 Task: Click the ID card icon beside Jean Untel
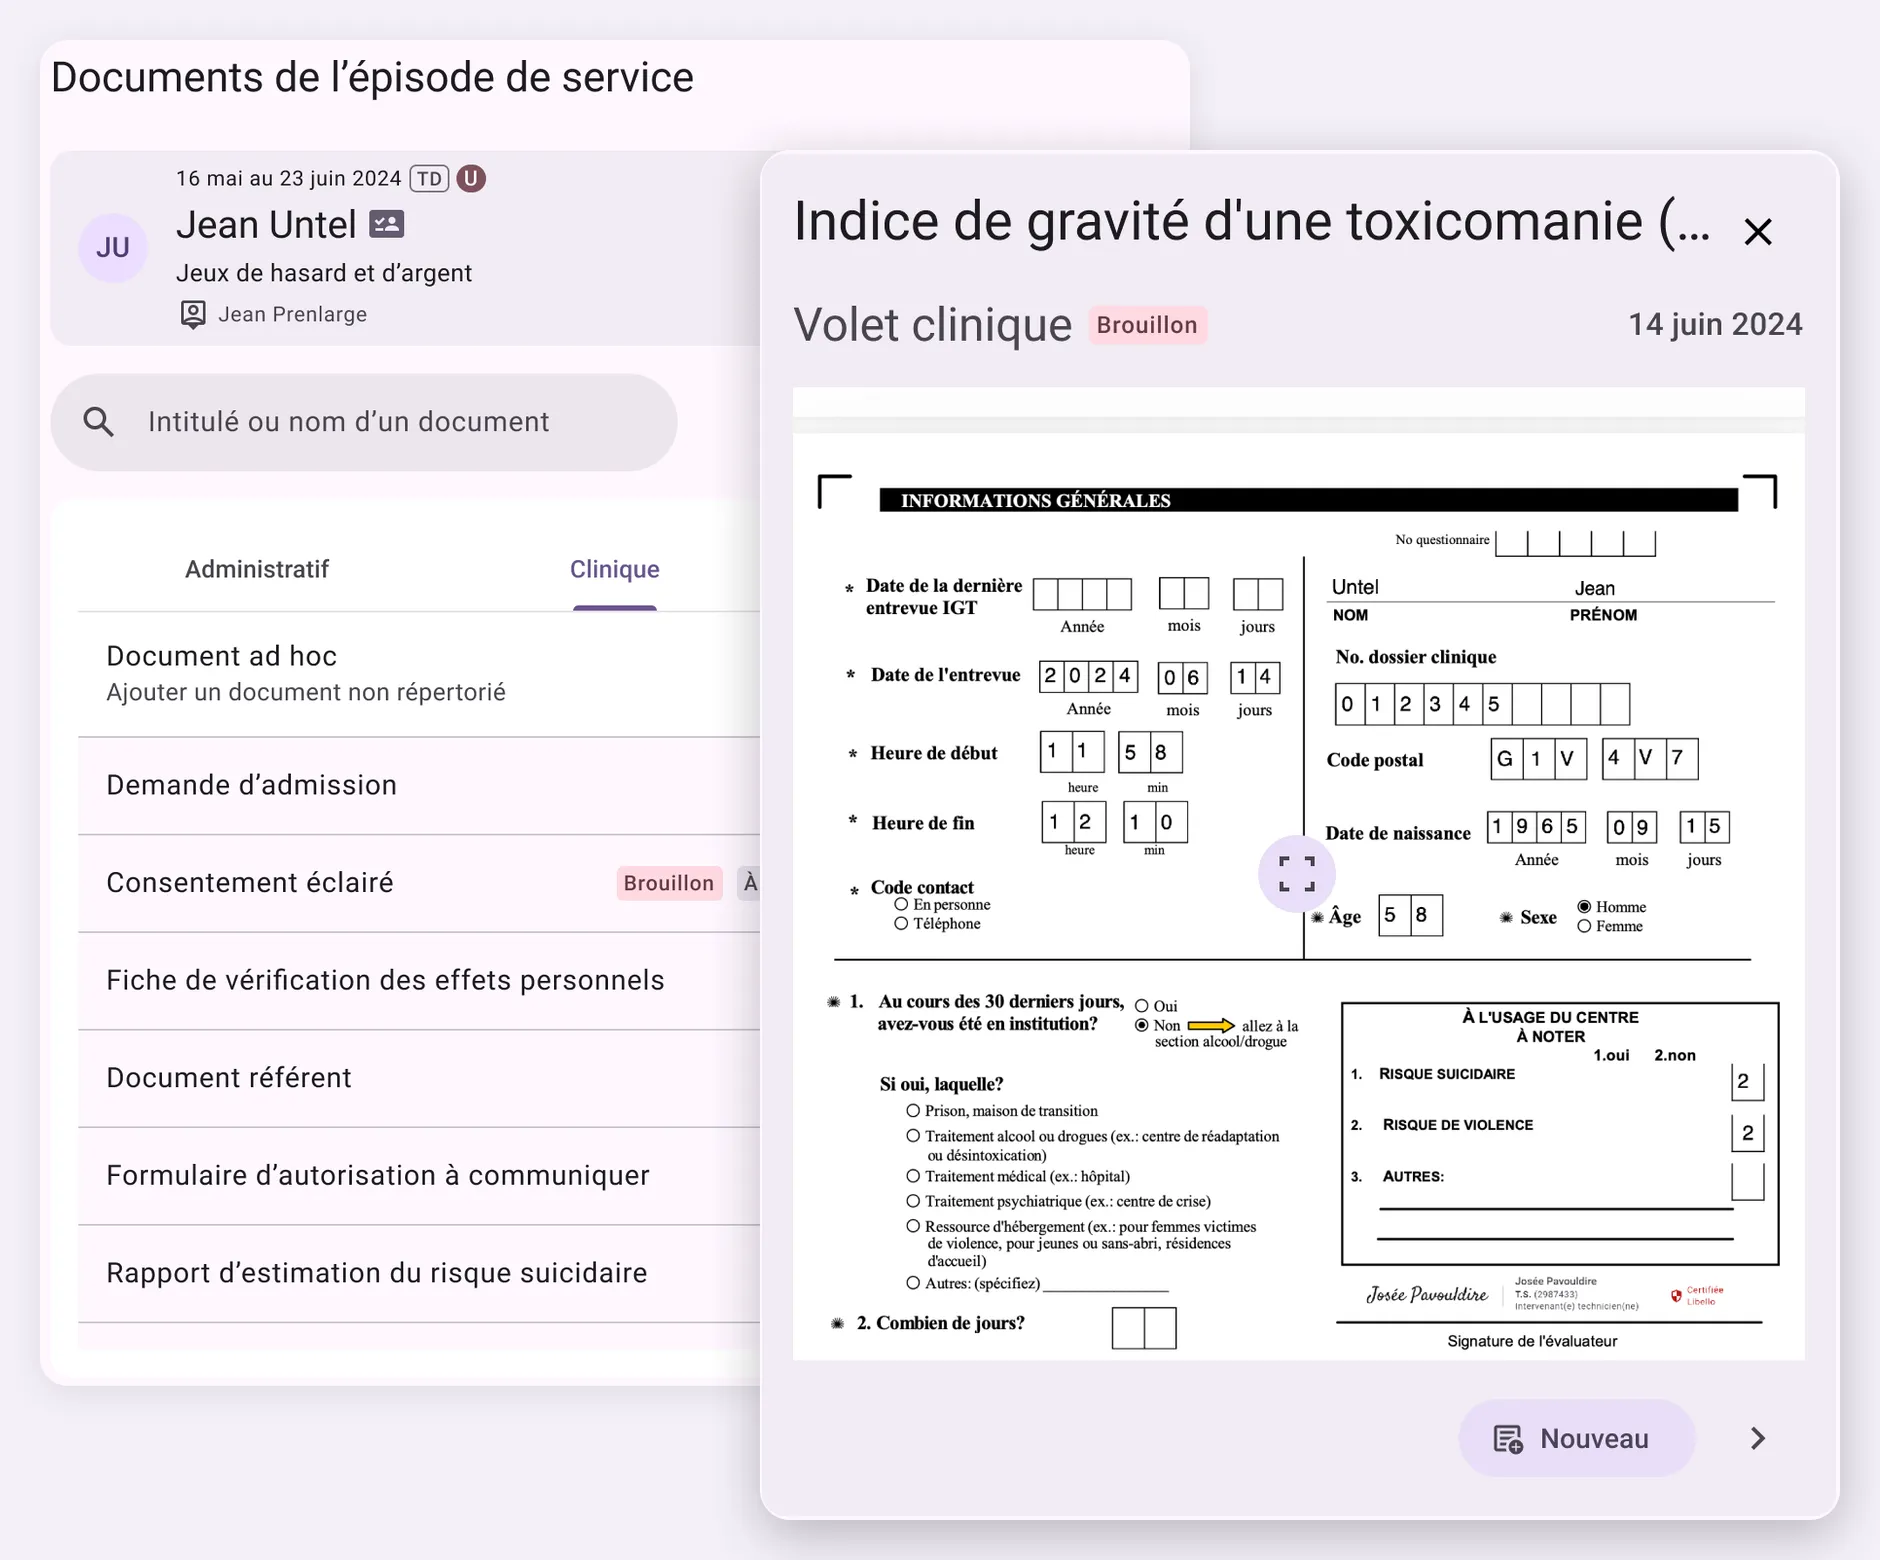coord(386,224)
